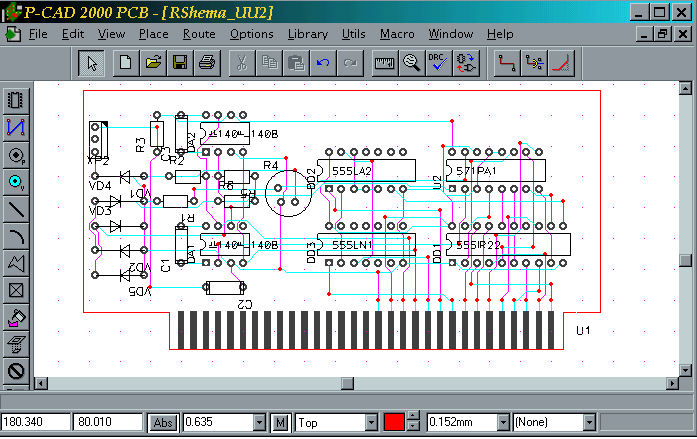Open the Utils menu
The width and height of the screenshot is (697, 439).
click(x=353, y=34)
